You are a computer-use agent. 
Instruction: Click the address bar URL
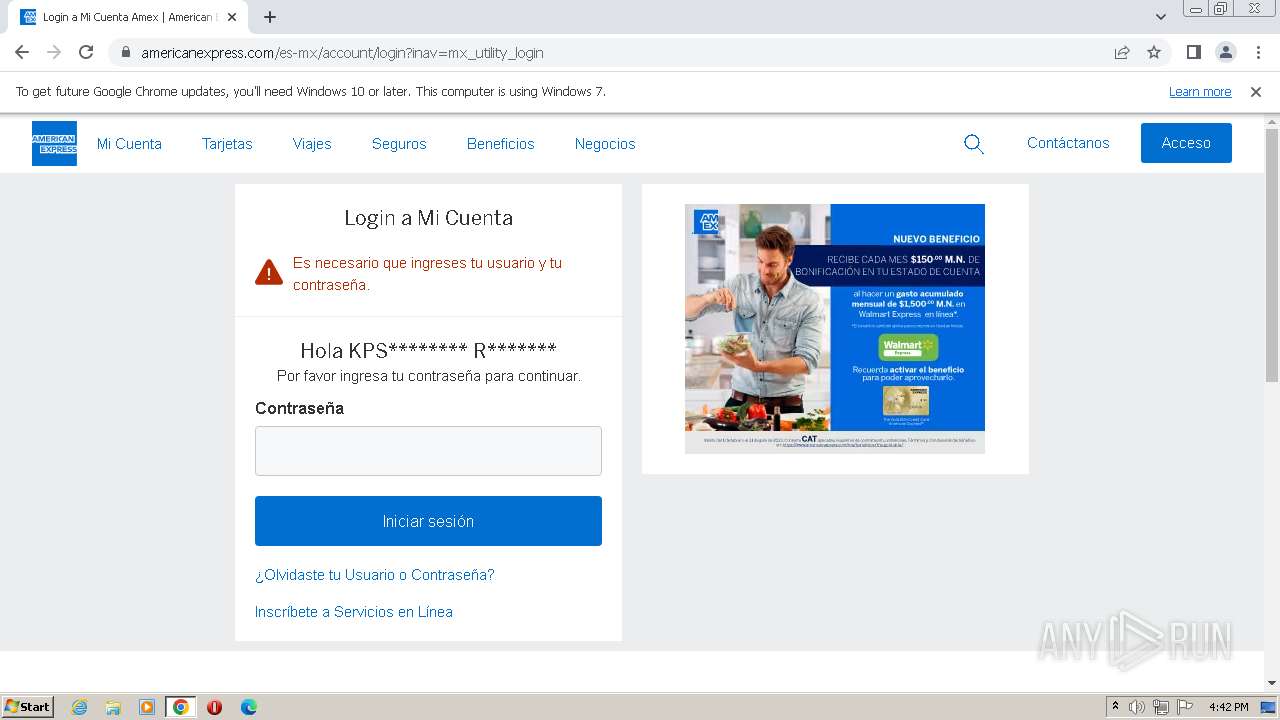click(342, 53)
